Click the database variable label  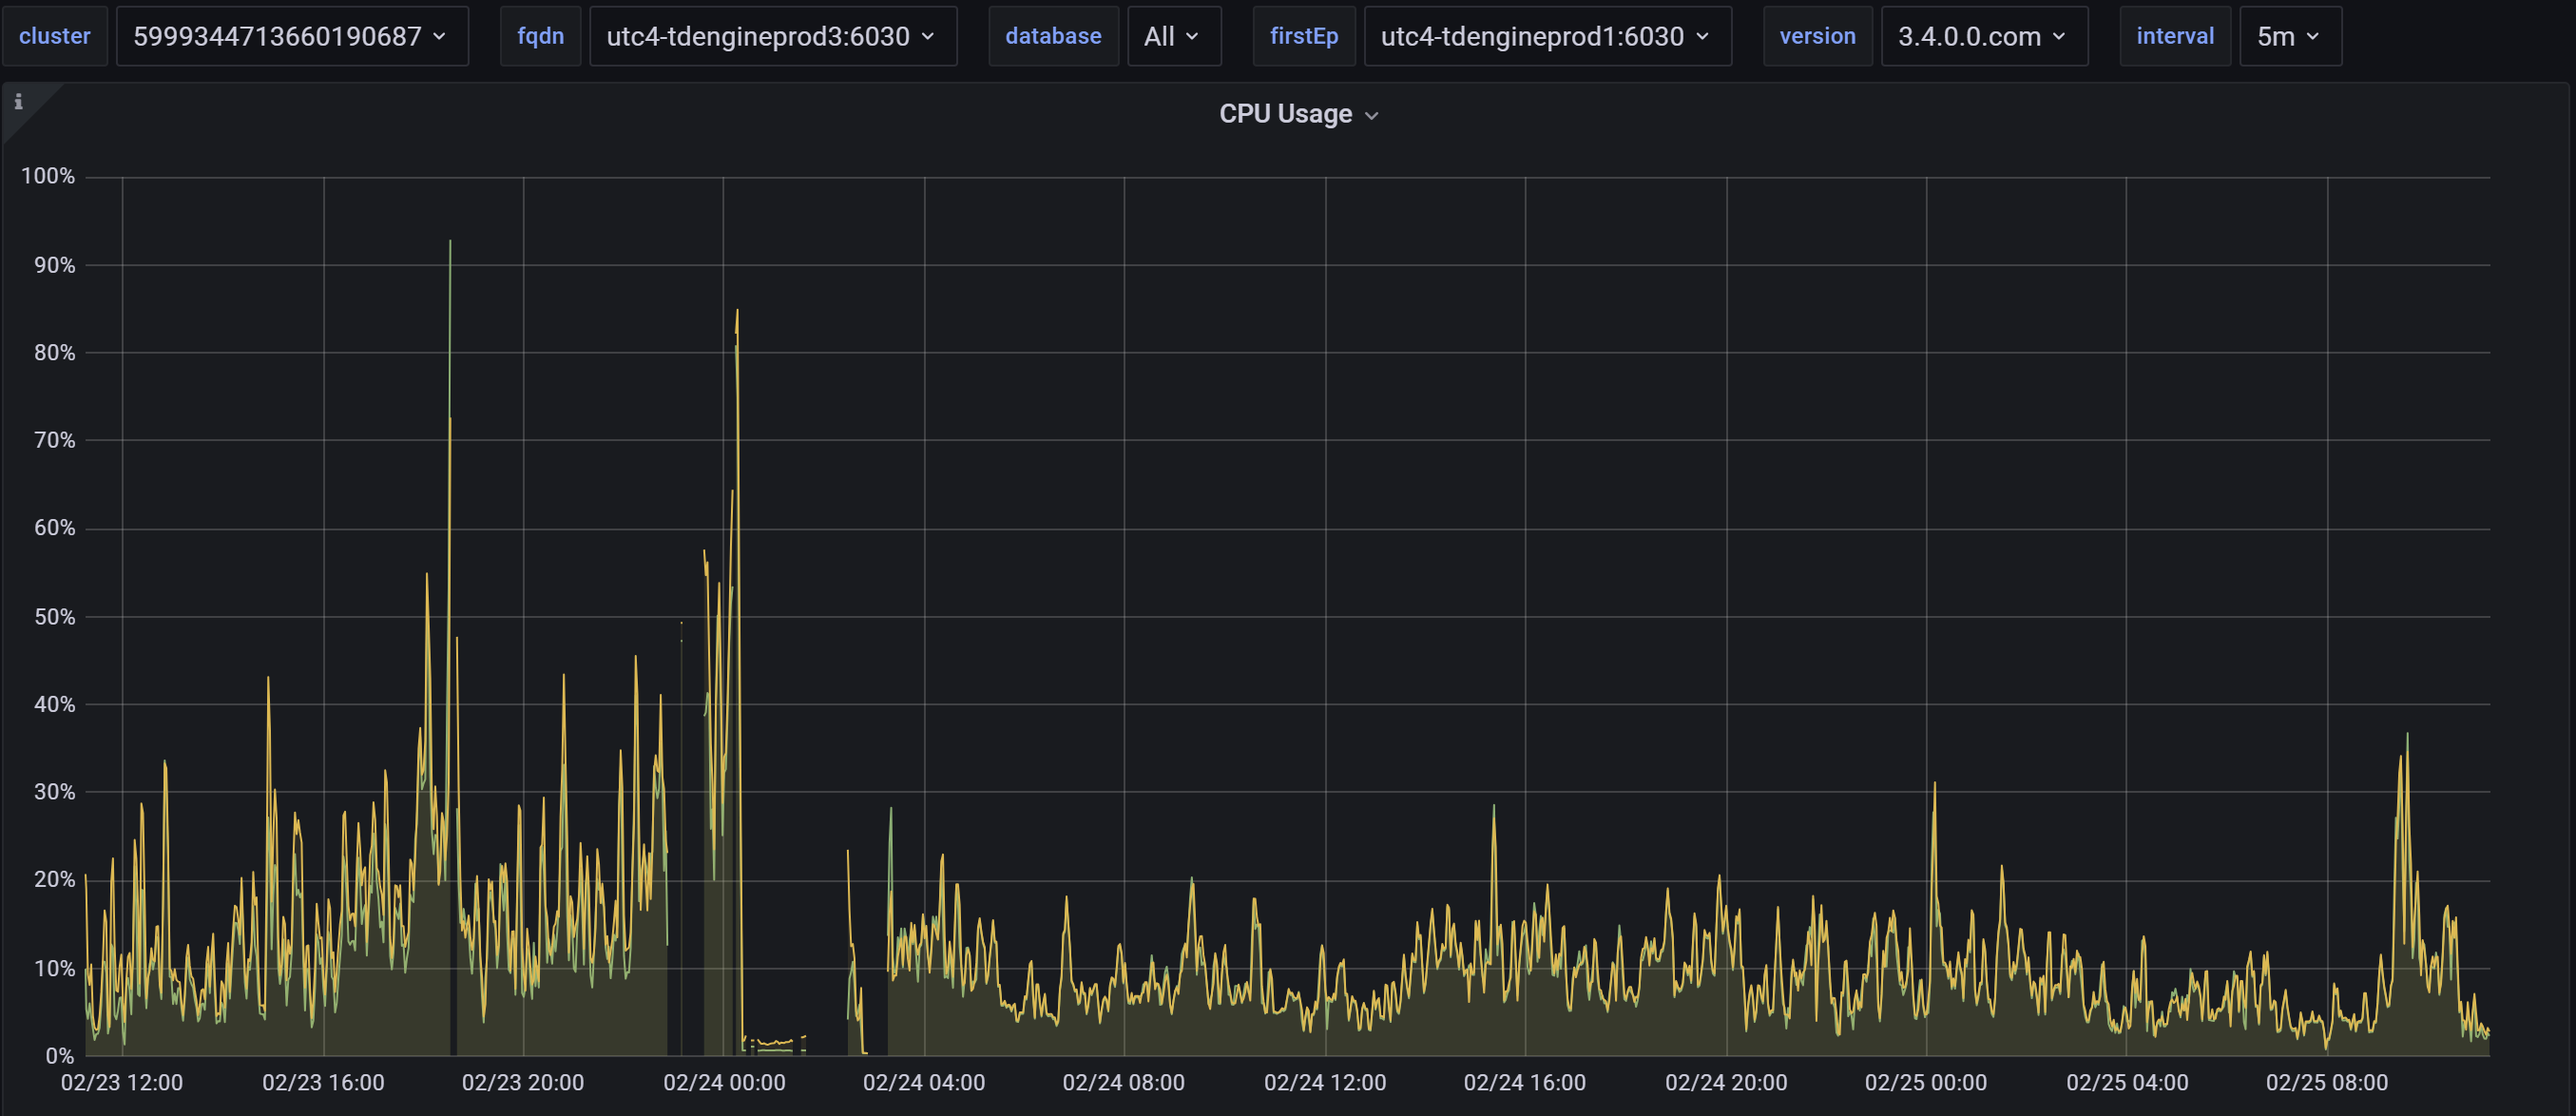1053,37
